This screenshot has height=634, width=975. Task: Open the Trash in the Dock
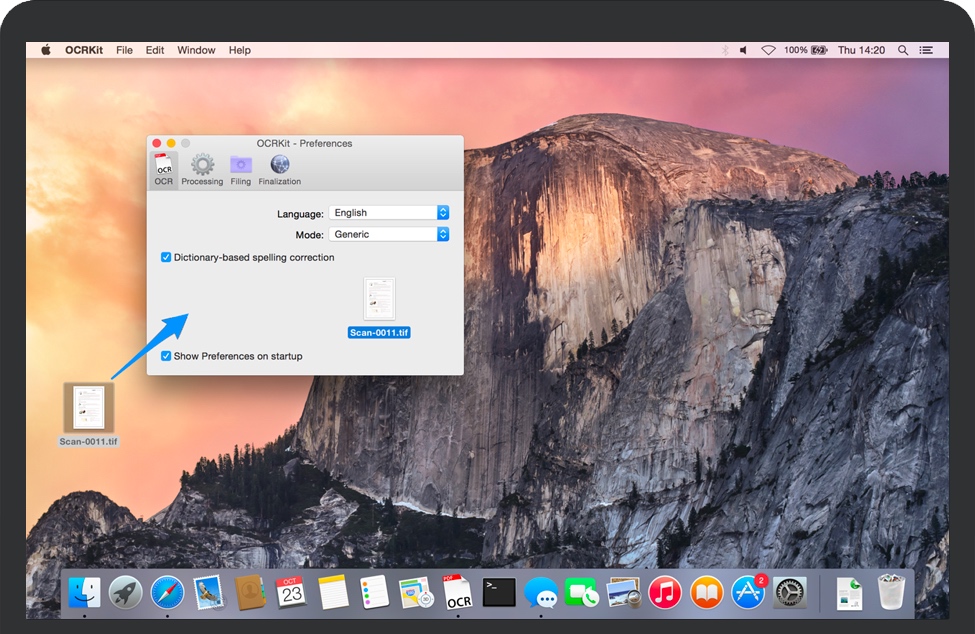click(890, 592)
